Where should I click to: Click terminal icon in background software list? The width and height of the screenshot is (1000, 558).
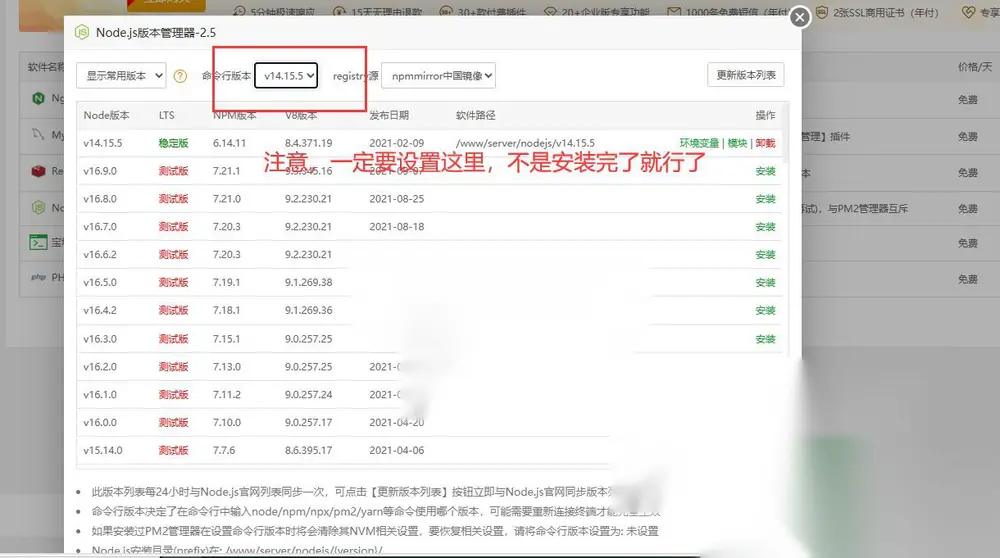pos(38,242)
